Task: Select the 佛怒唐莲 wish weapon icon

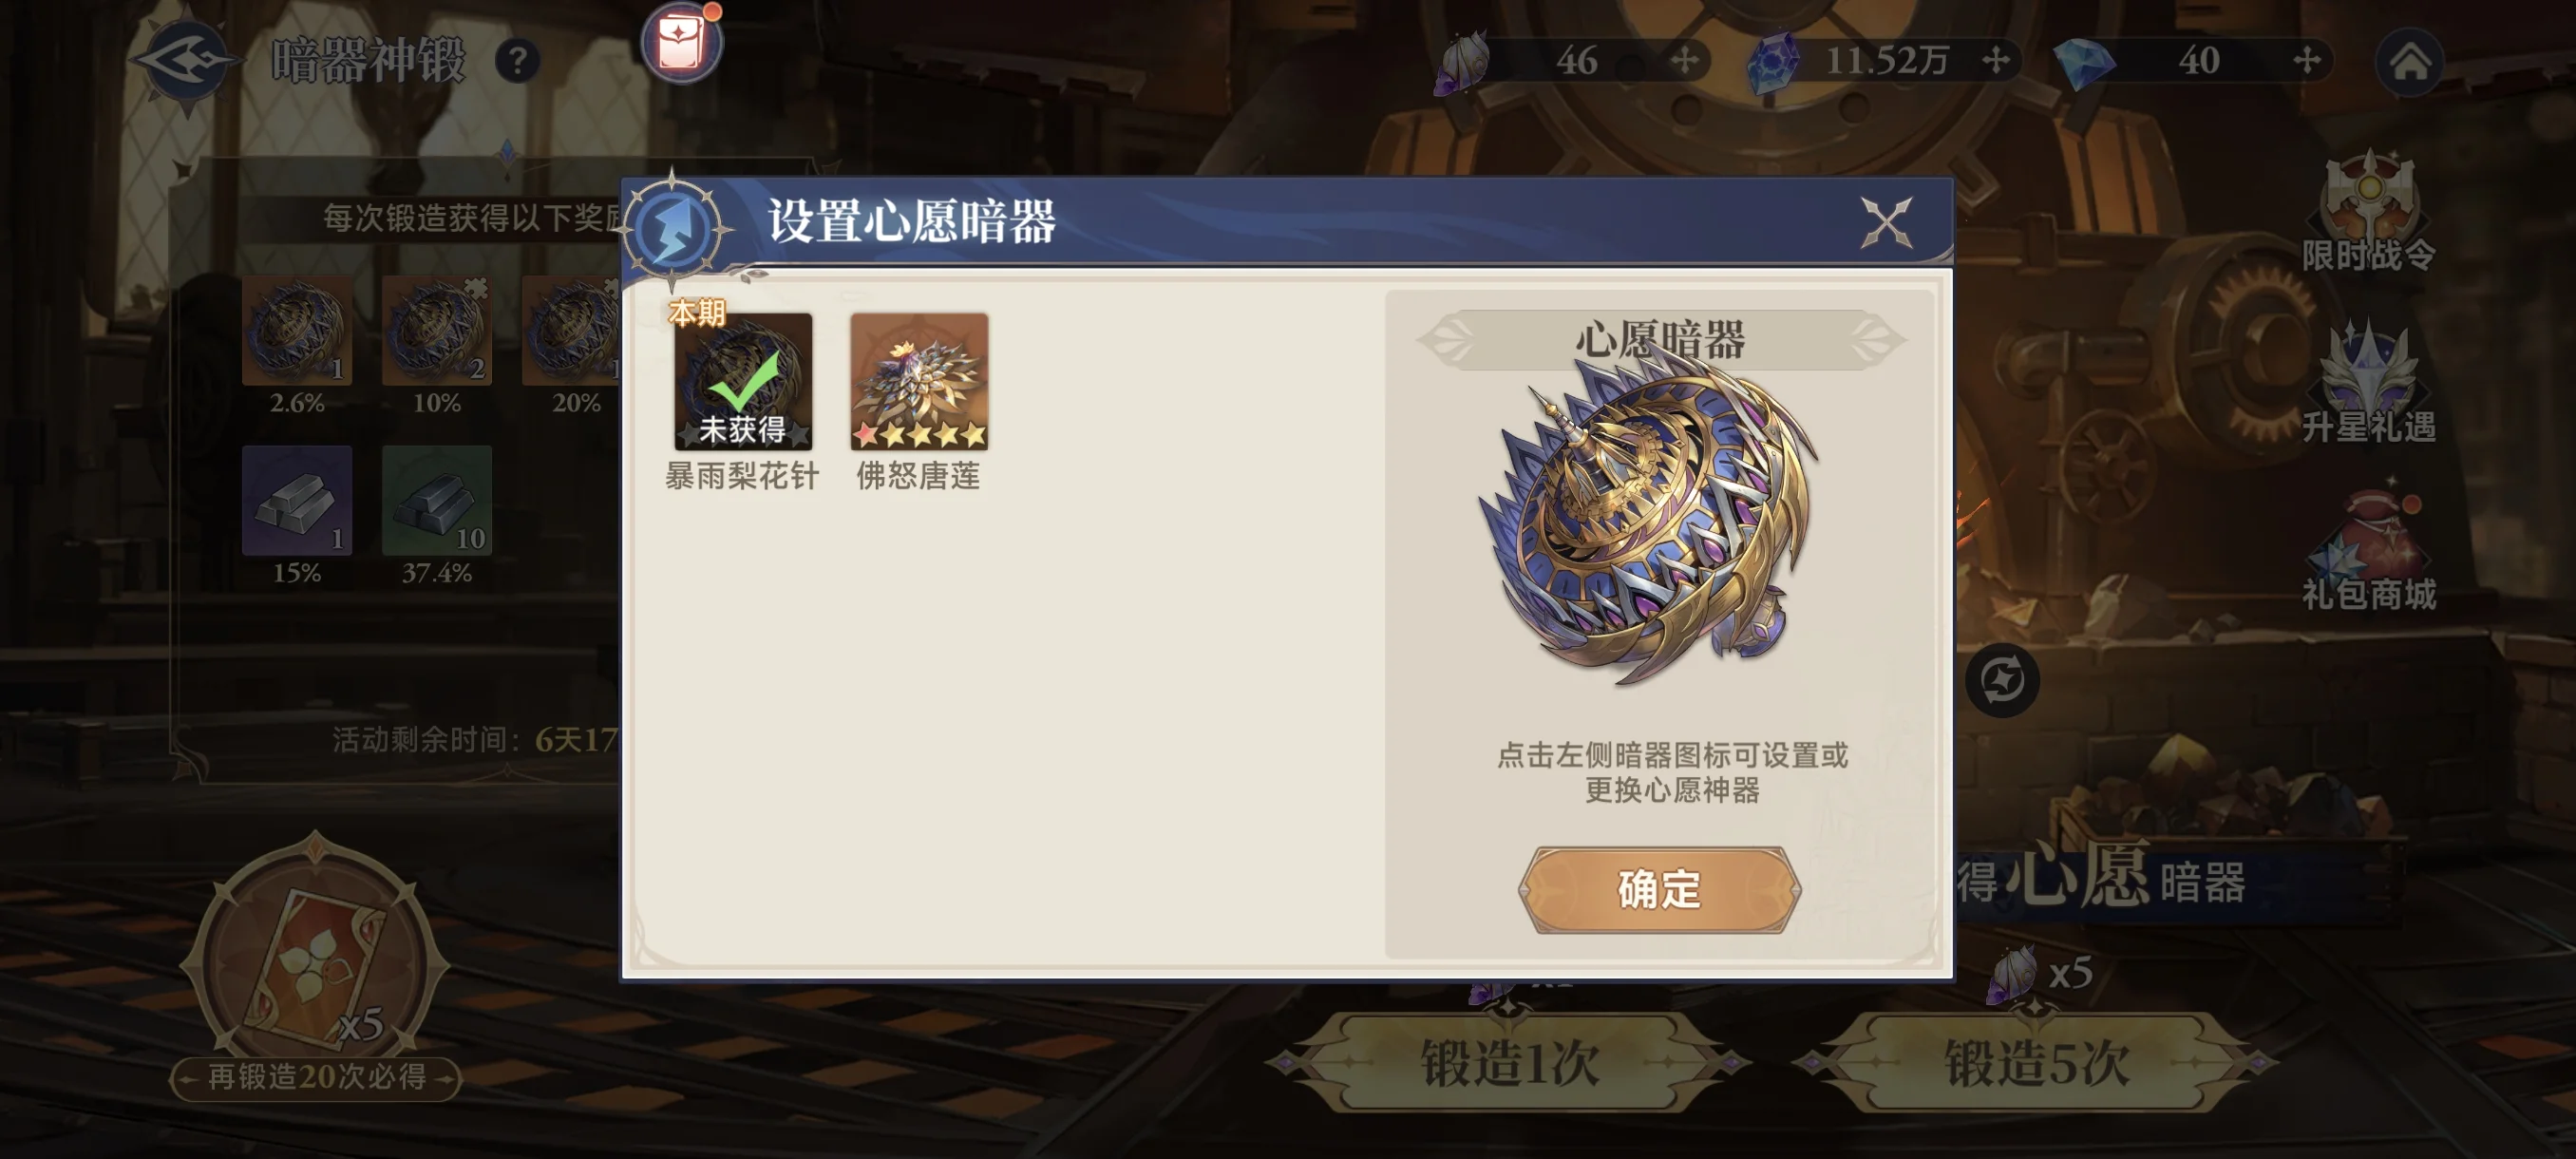Action: tap(919, 381)
